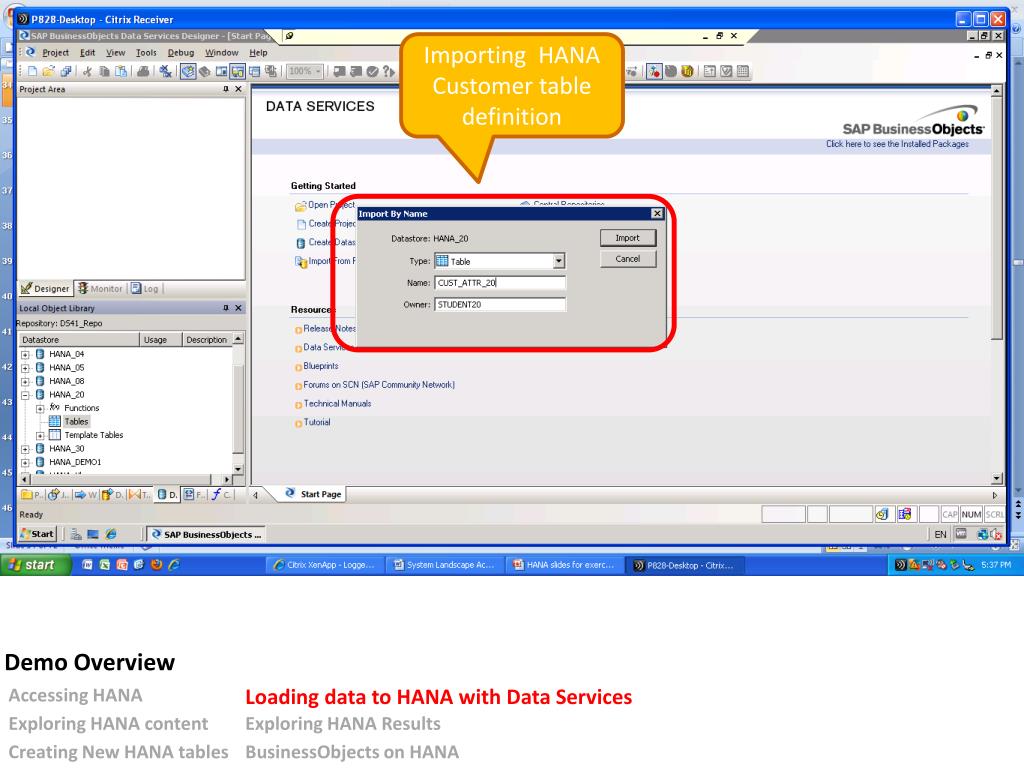The width and height of the screenshot is (1024, 768).
Task: Click the question-mark help toolbar icon
Action: [389, 71]
